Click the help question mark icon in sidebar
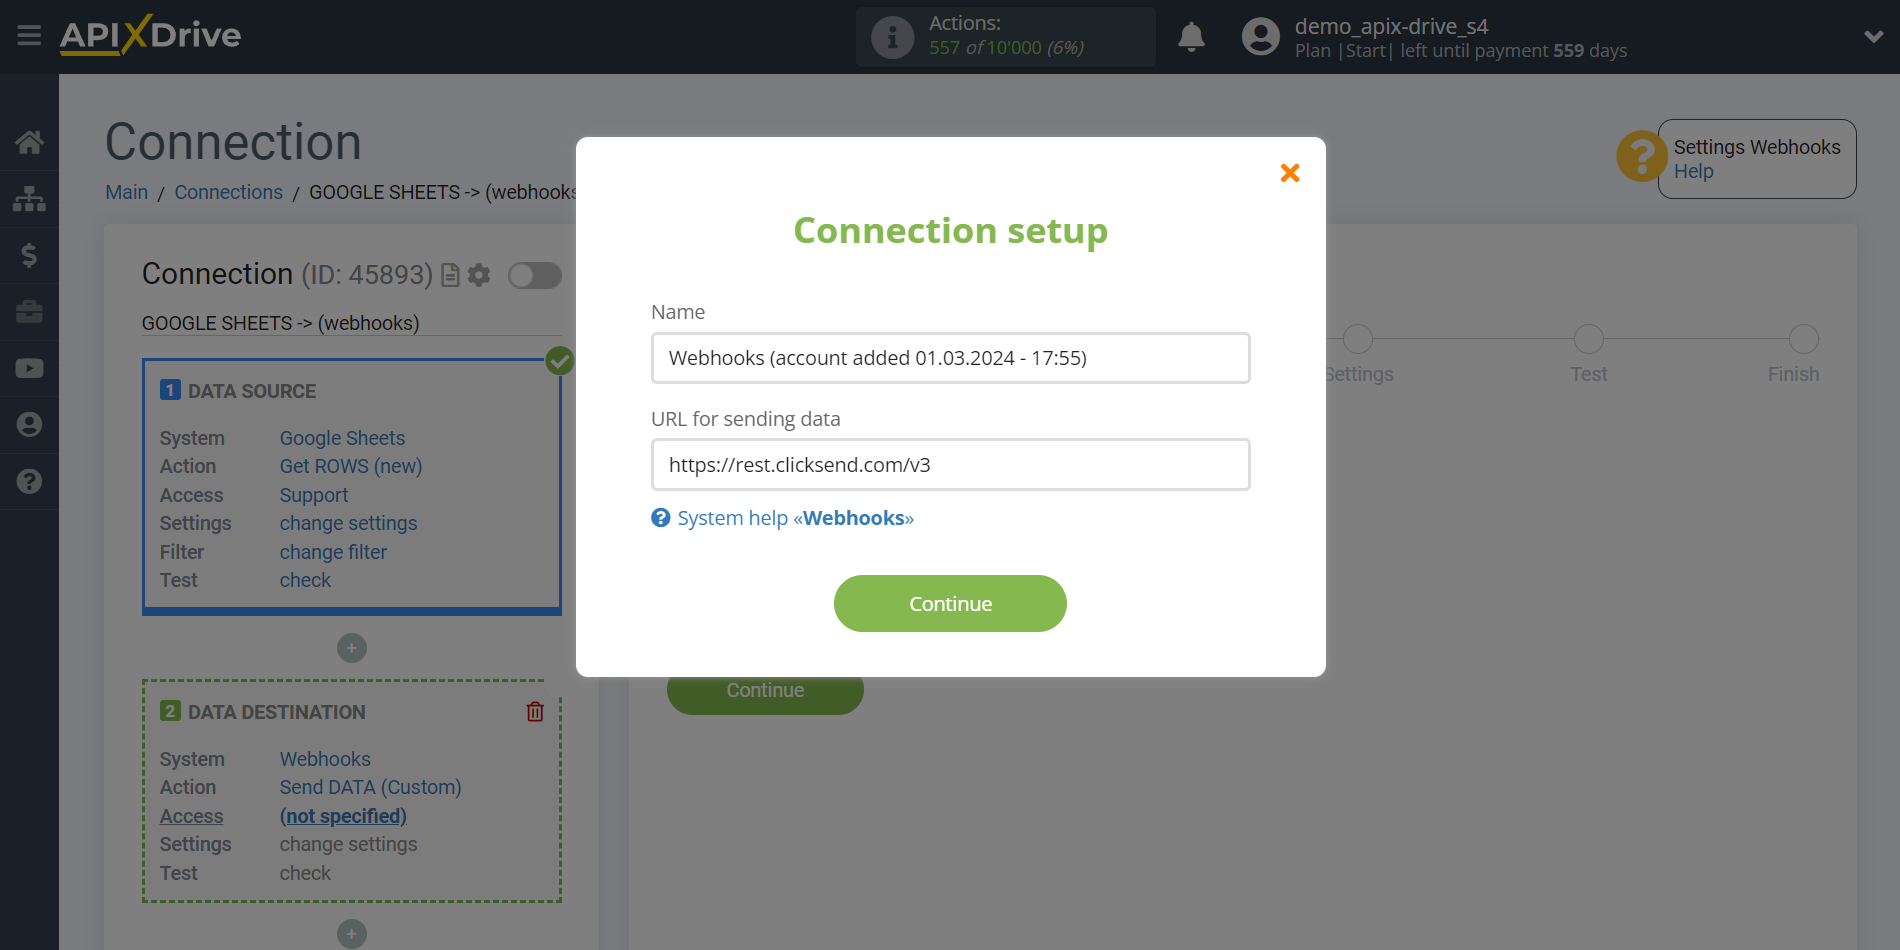 (x=29, y=482)
